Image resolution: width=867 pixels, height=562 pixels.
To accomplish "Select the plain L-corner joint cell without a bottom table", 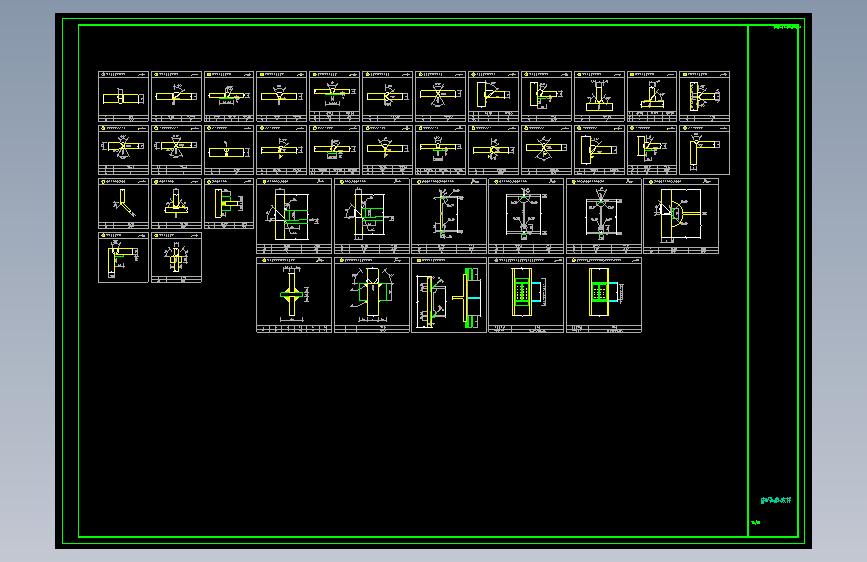I will click(704, 150).
